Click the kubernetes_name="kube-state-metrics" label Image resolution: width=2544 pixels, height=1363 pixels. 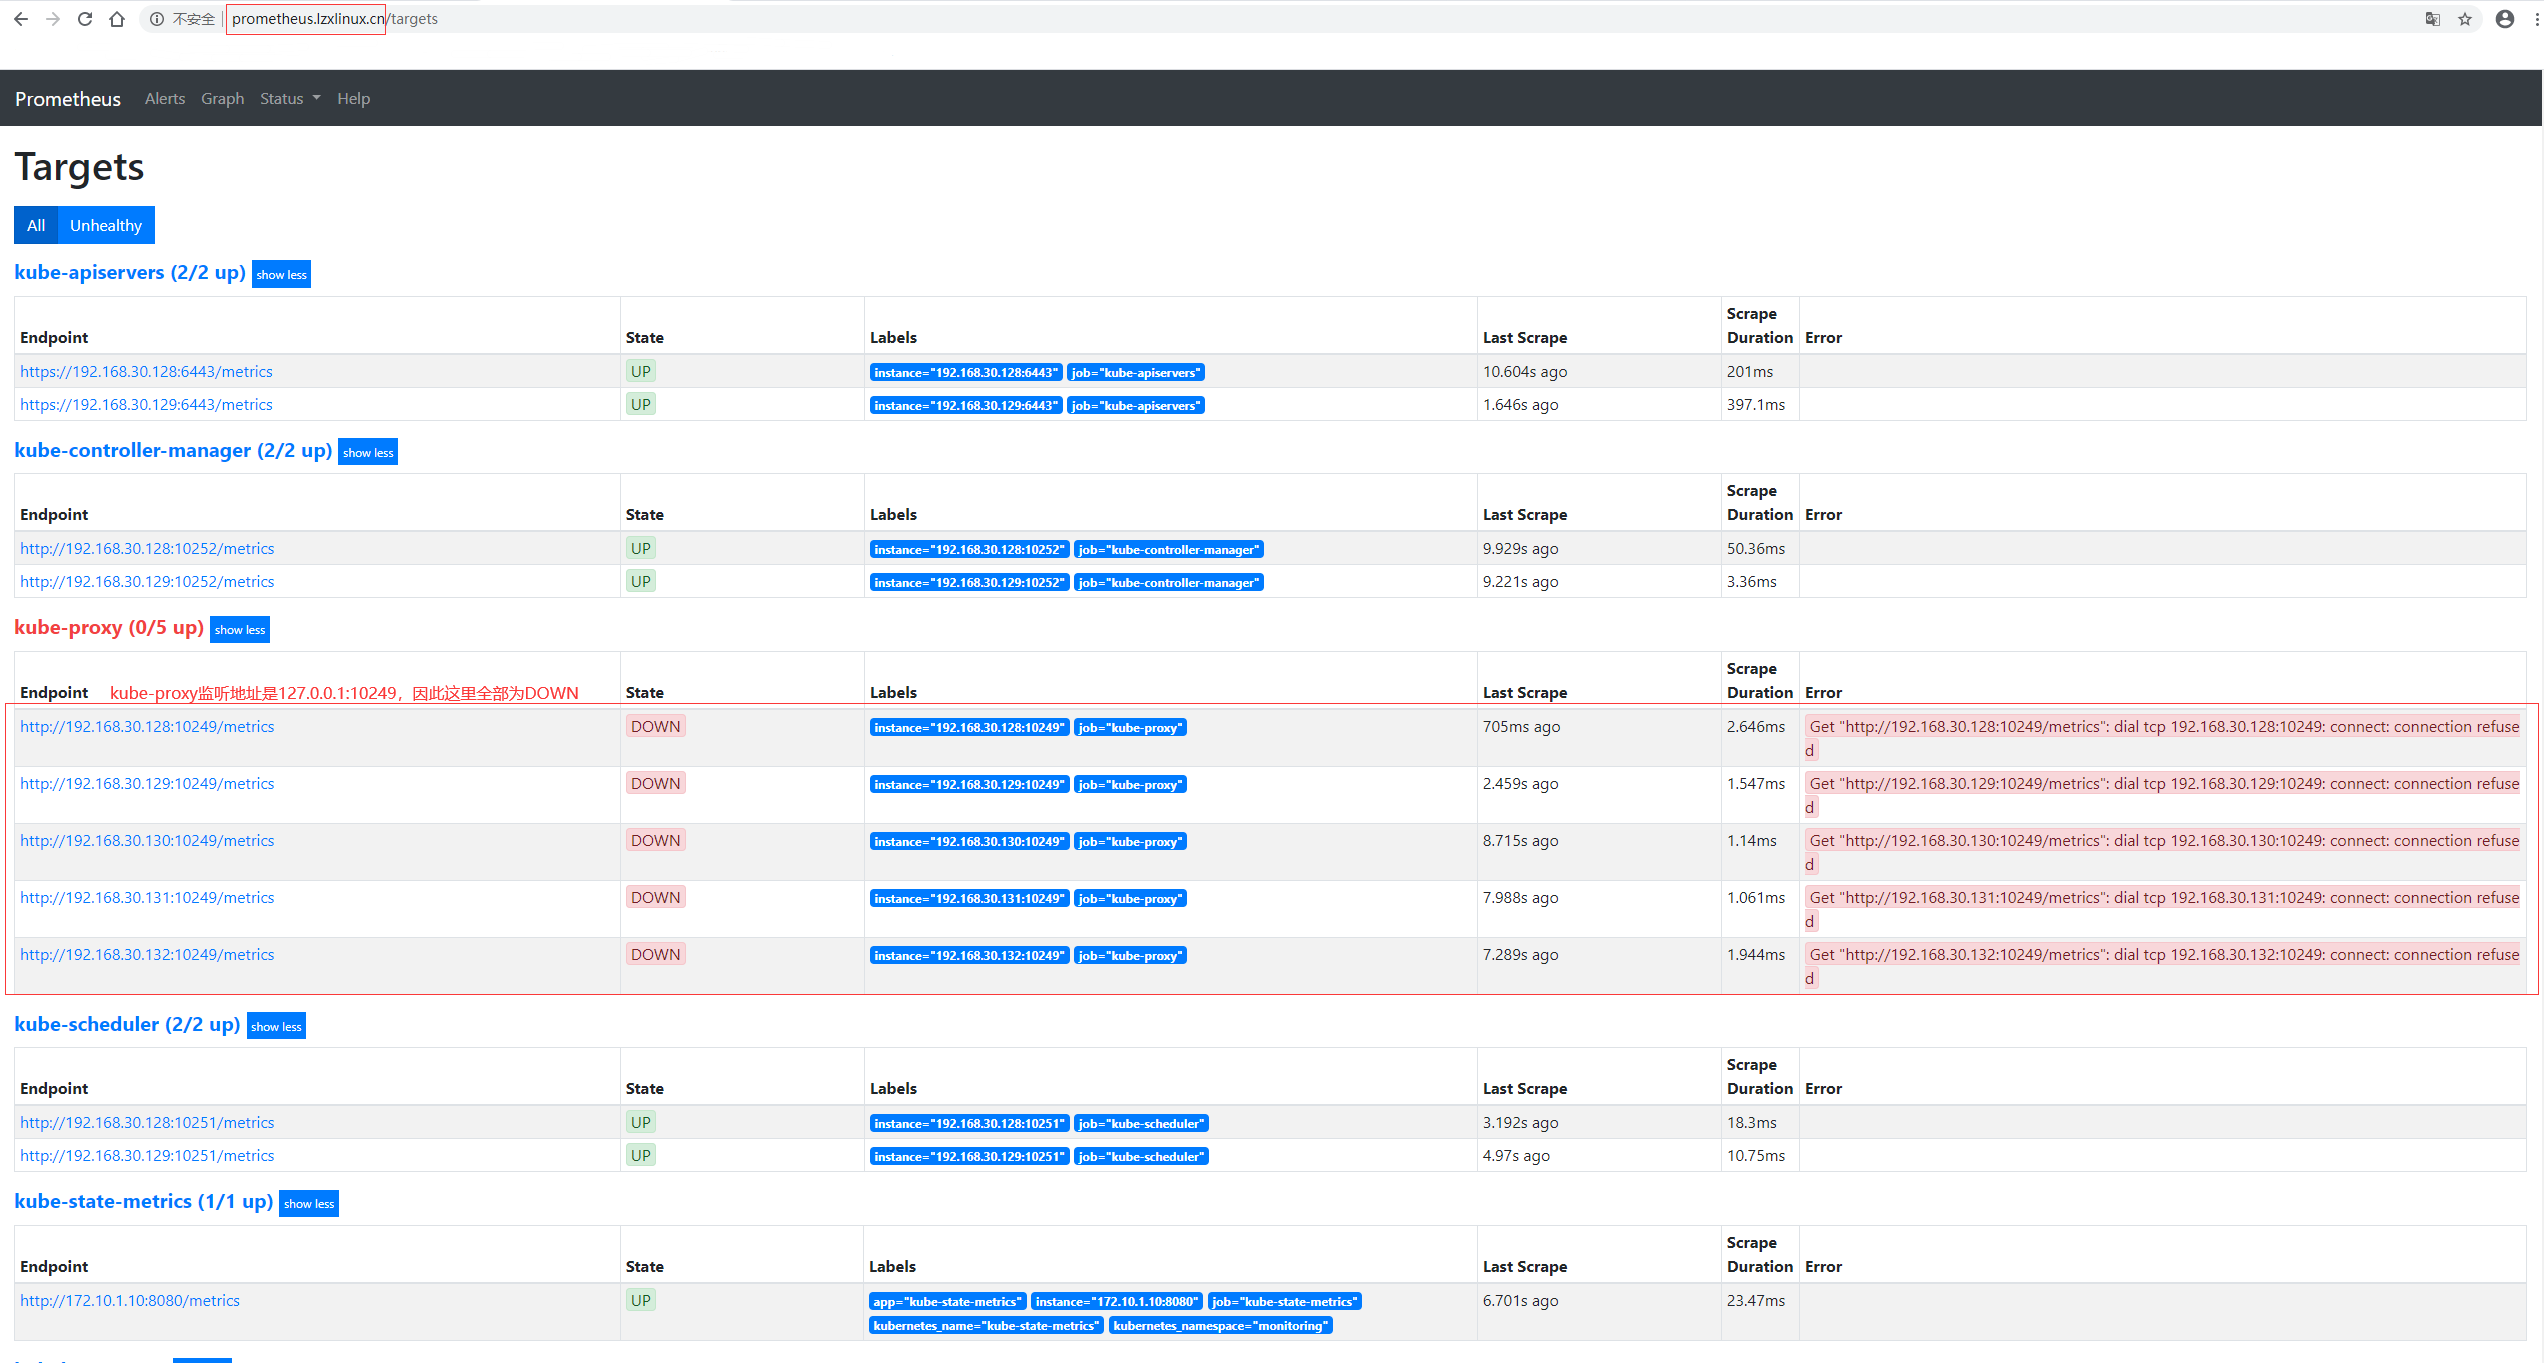pos(987,1326)
